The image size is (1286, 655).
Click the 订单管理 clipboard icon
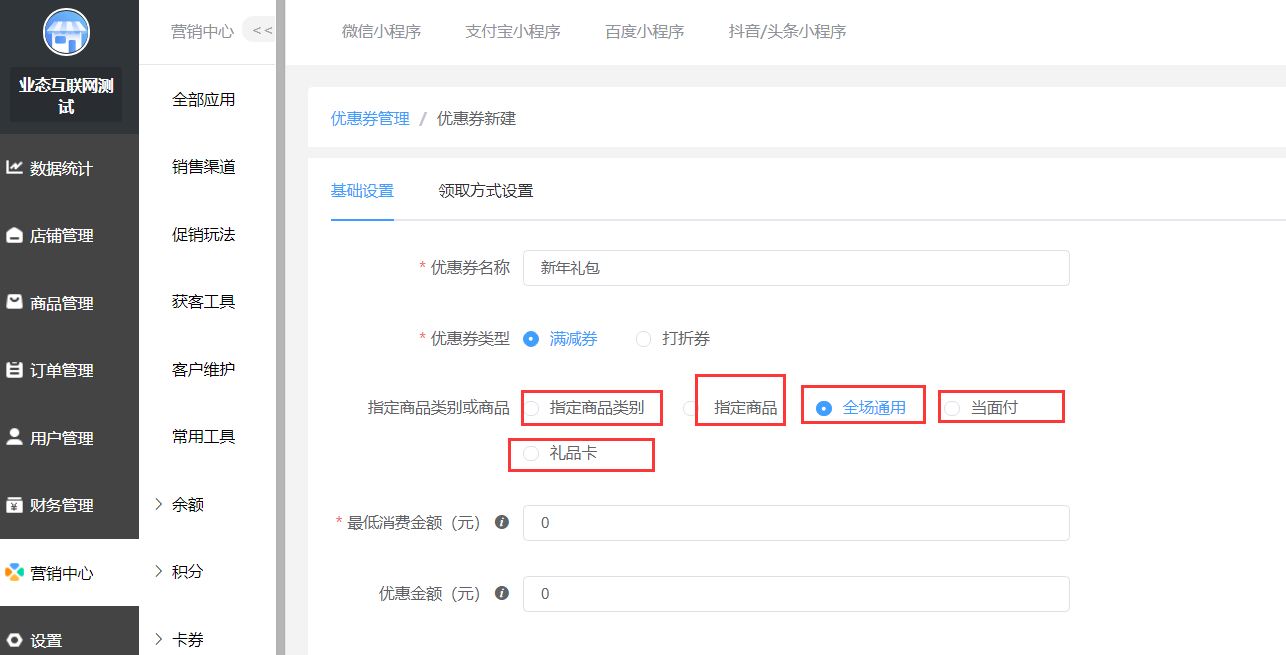click(14, 370)
